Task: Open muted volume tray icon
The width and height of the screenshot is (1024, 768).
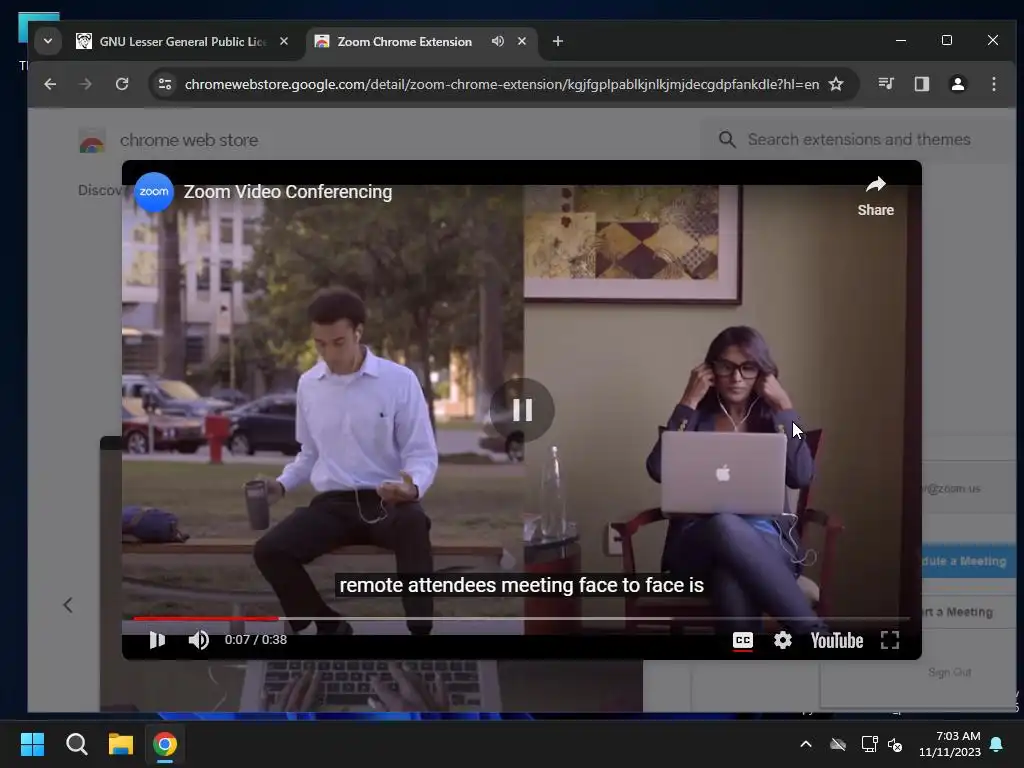Action: tap(895, 744)
